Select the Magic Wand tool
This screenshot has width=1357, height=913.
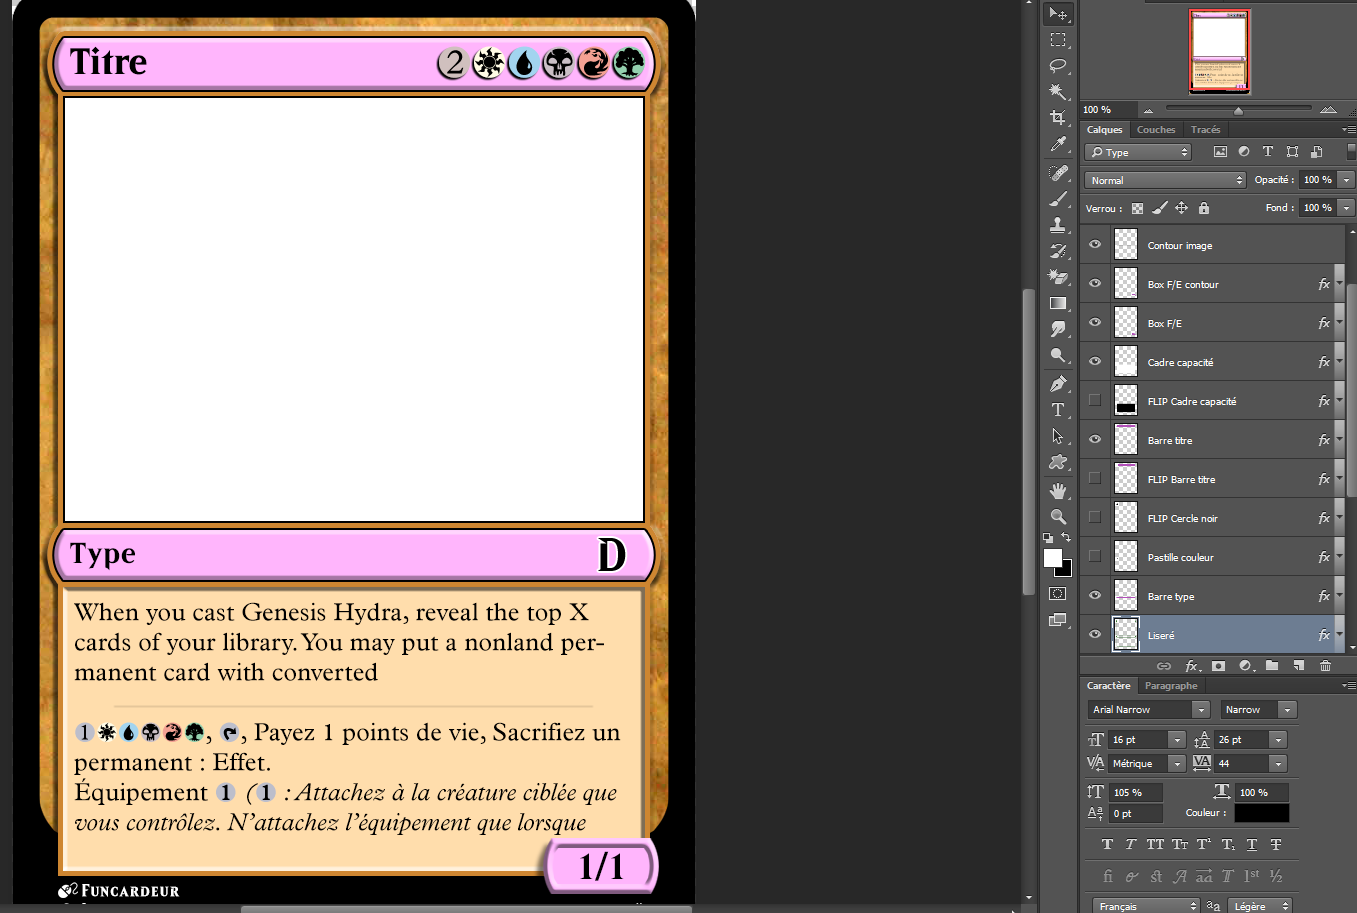(1058, 92)
